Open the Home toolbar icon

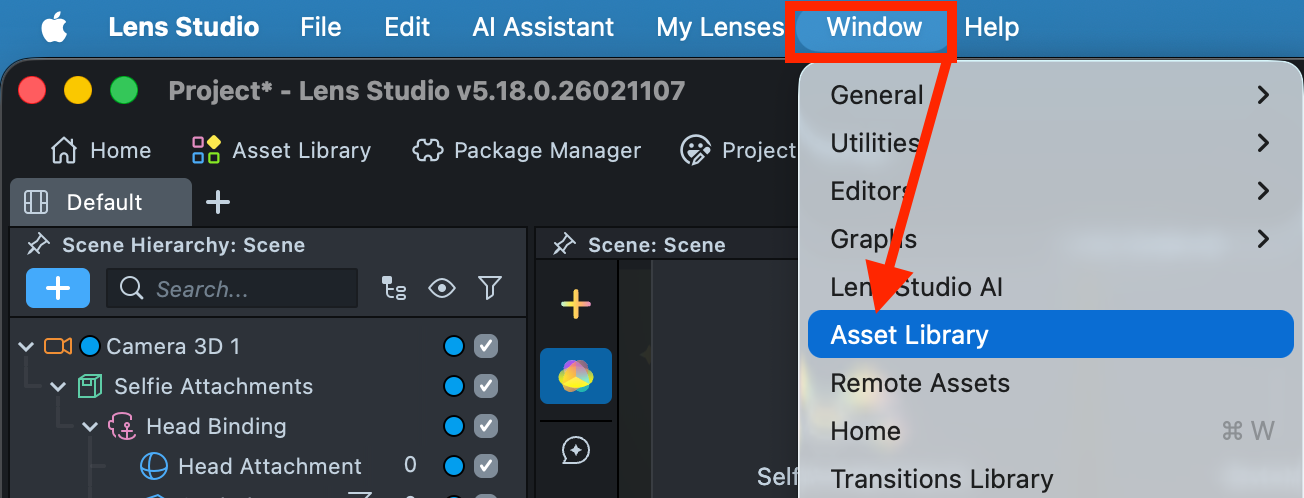pos(64,151)
